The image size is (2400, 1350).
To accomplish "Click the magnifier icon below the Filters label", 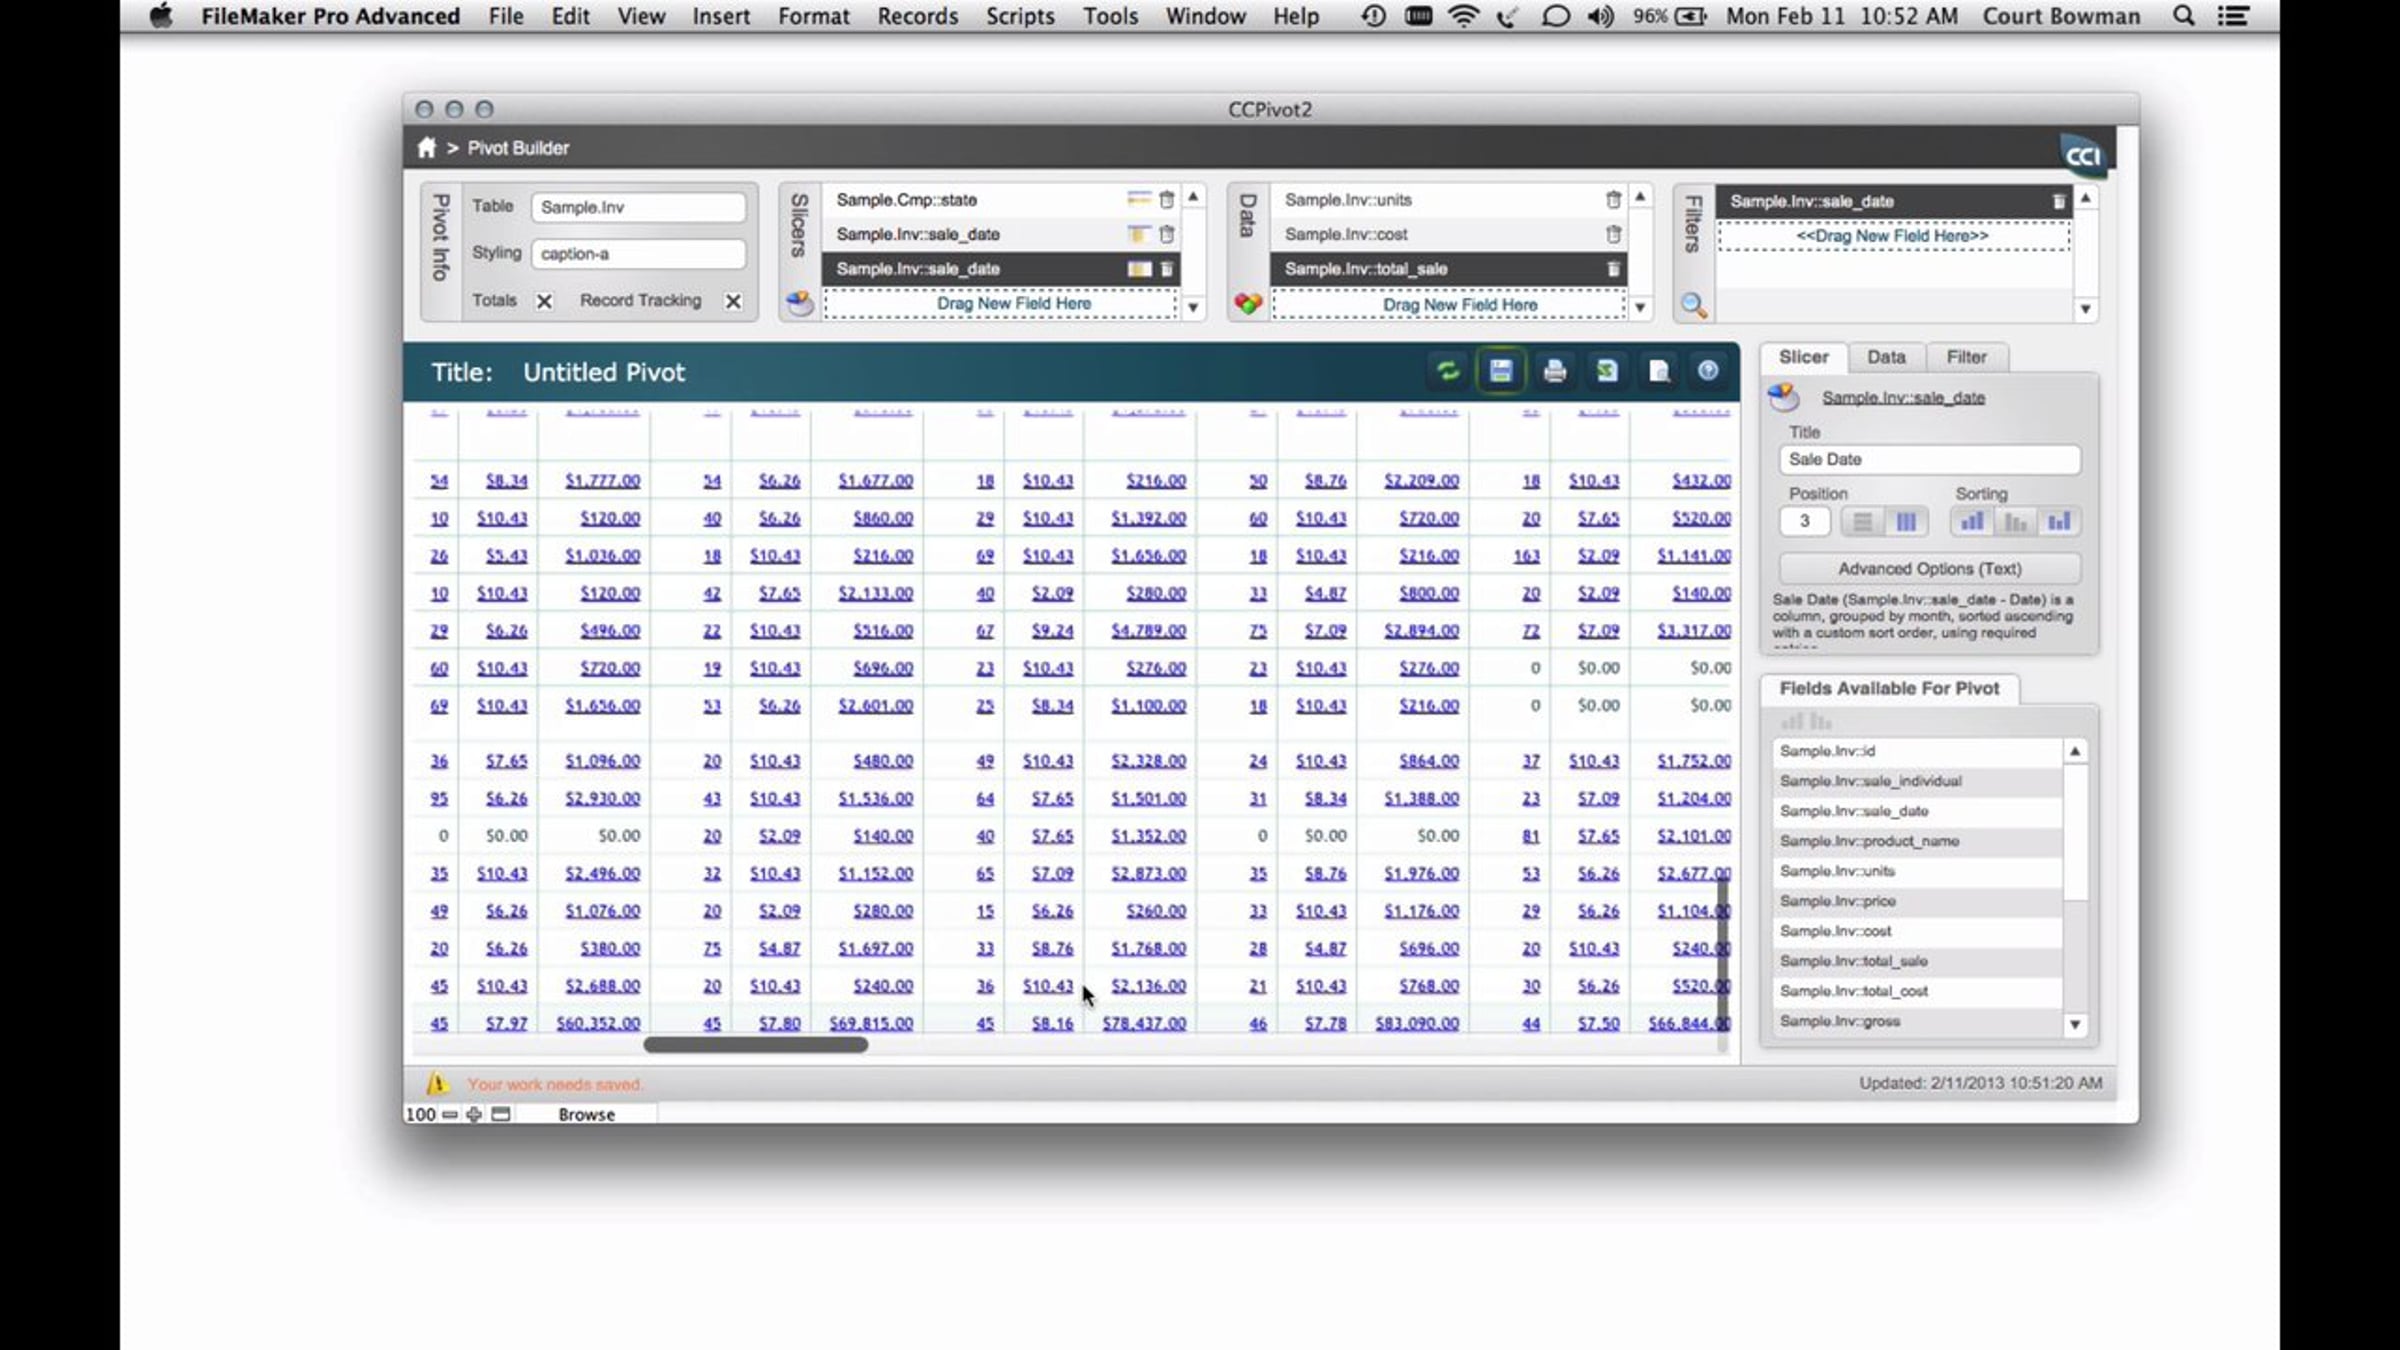I will click(x=1694, y=306).
